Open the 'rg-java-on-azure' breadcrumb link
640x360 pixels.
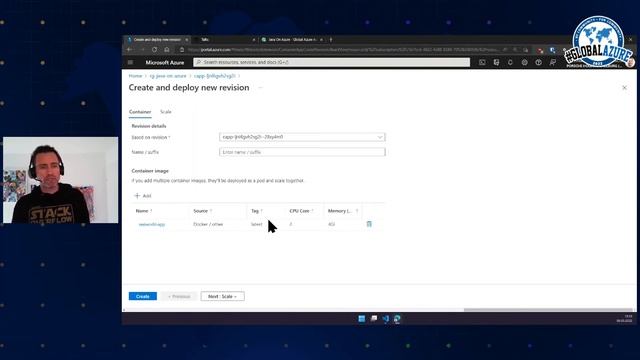click(168, 76)
